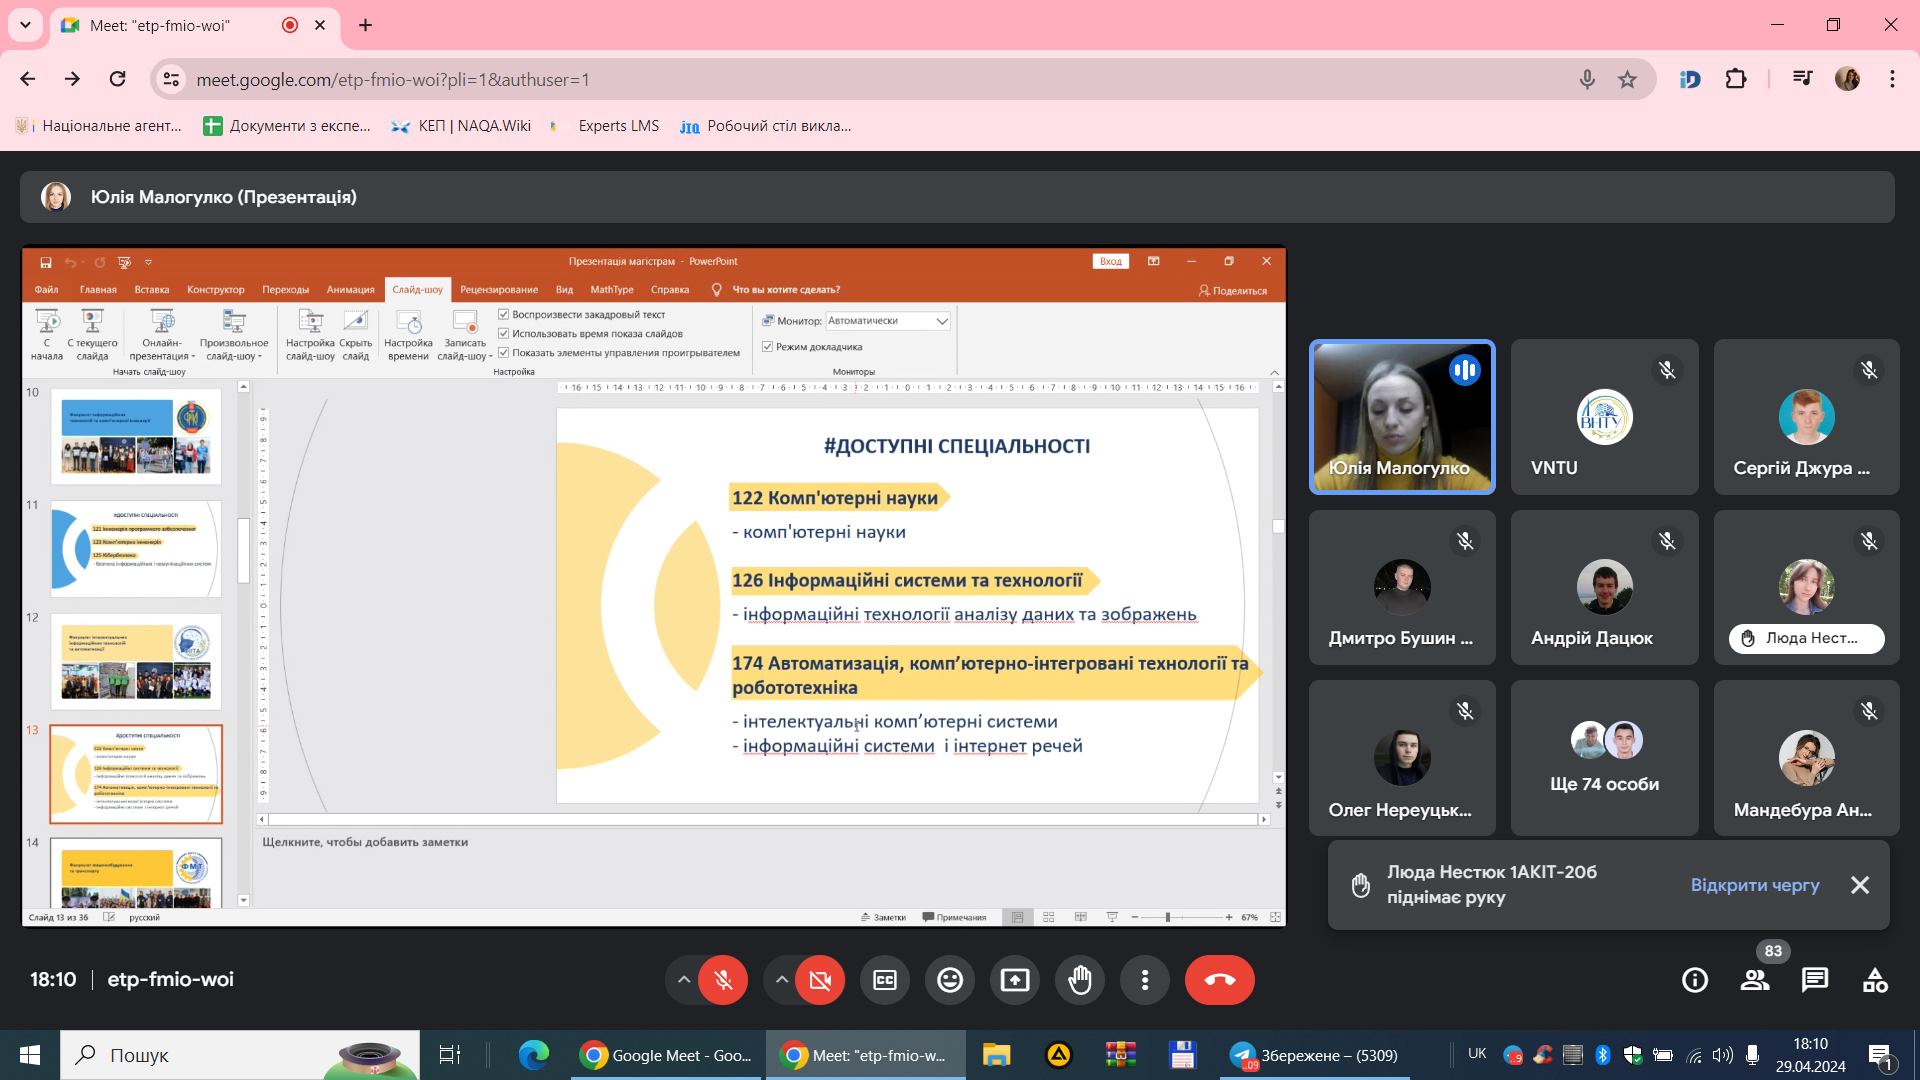1920x1080 pixels.
Task: Expand video settings arrow beside the camera
Action: point(781,980)
